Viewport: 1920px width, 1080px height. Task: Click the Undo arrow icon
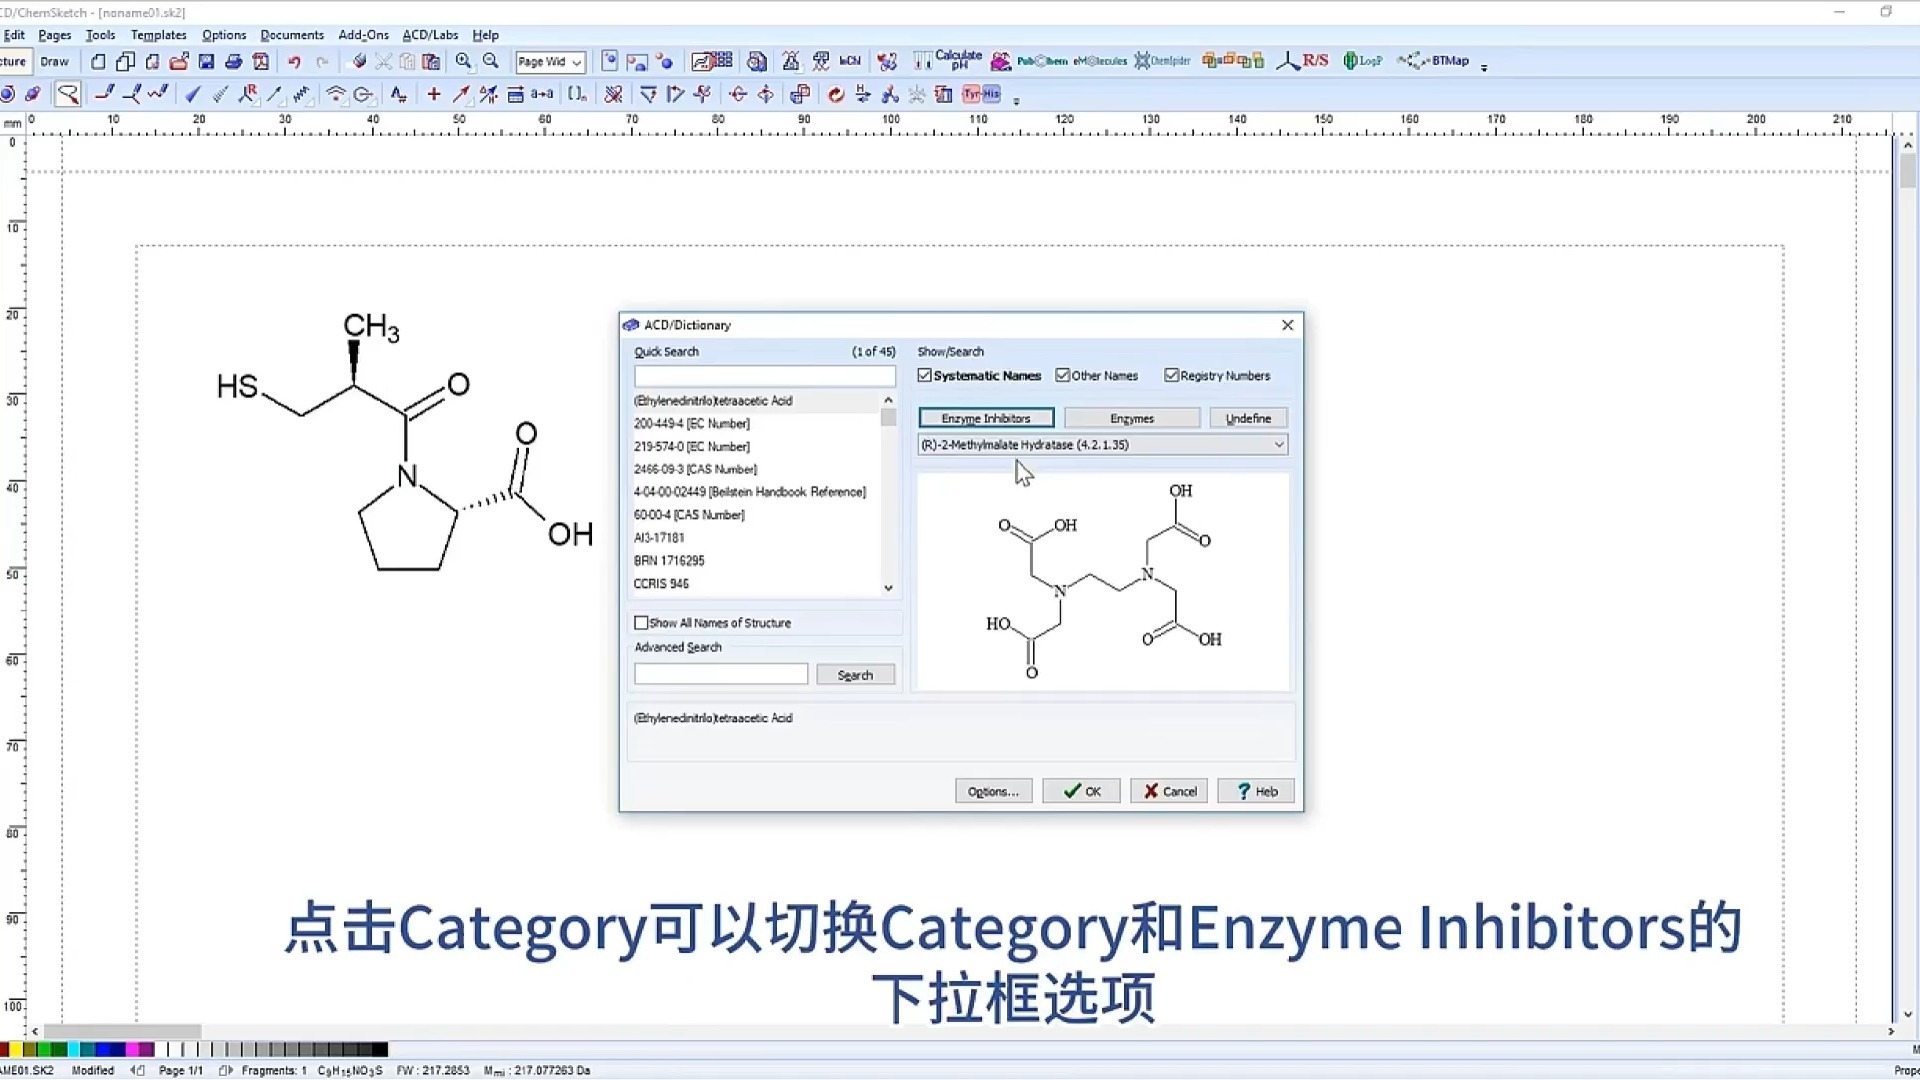point(294,62)
